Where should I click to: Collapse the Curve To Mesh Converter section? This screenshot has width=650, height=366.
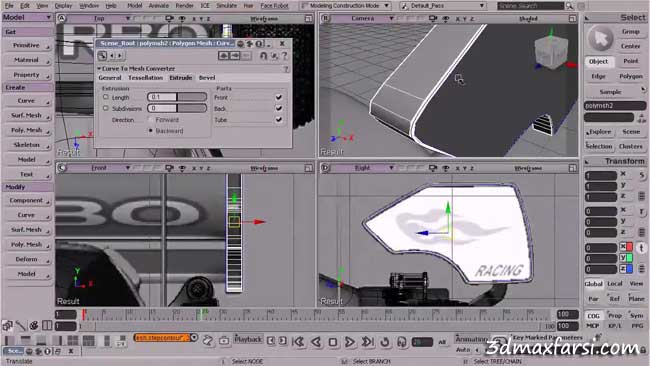99,68
